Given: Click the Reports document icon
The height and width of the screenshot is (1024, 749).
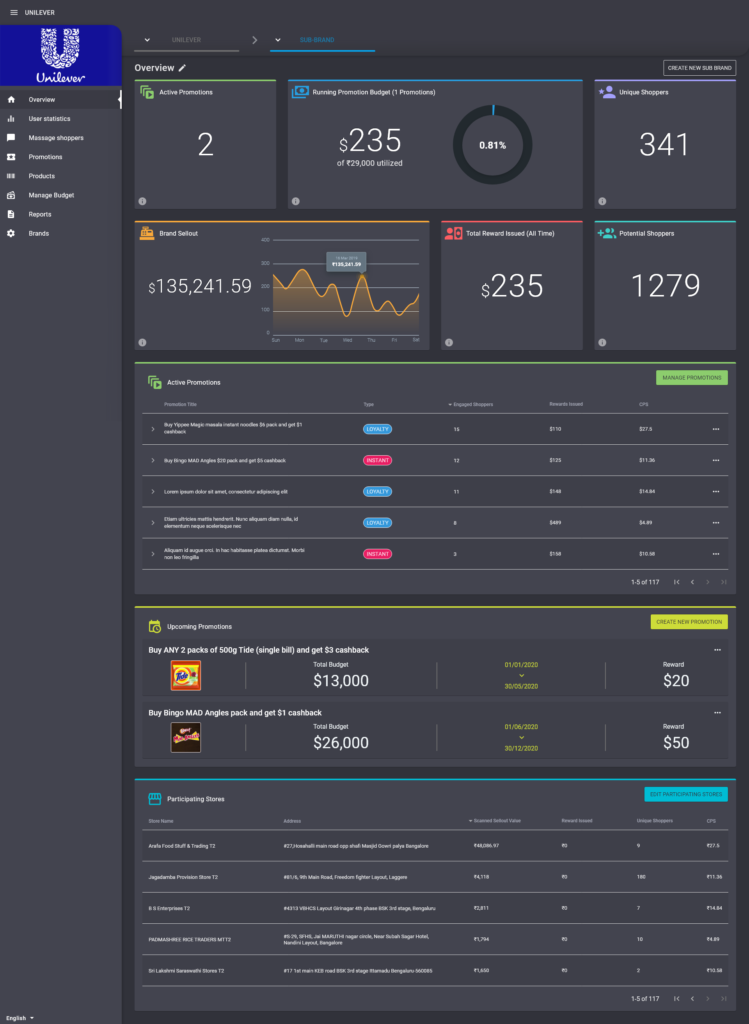Looking at the screenshot, I should click(x=10, y=214).
